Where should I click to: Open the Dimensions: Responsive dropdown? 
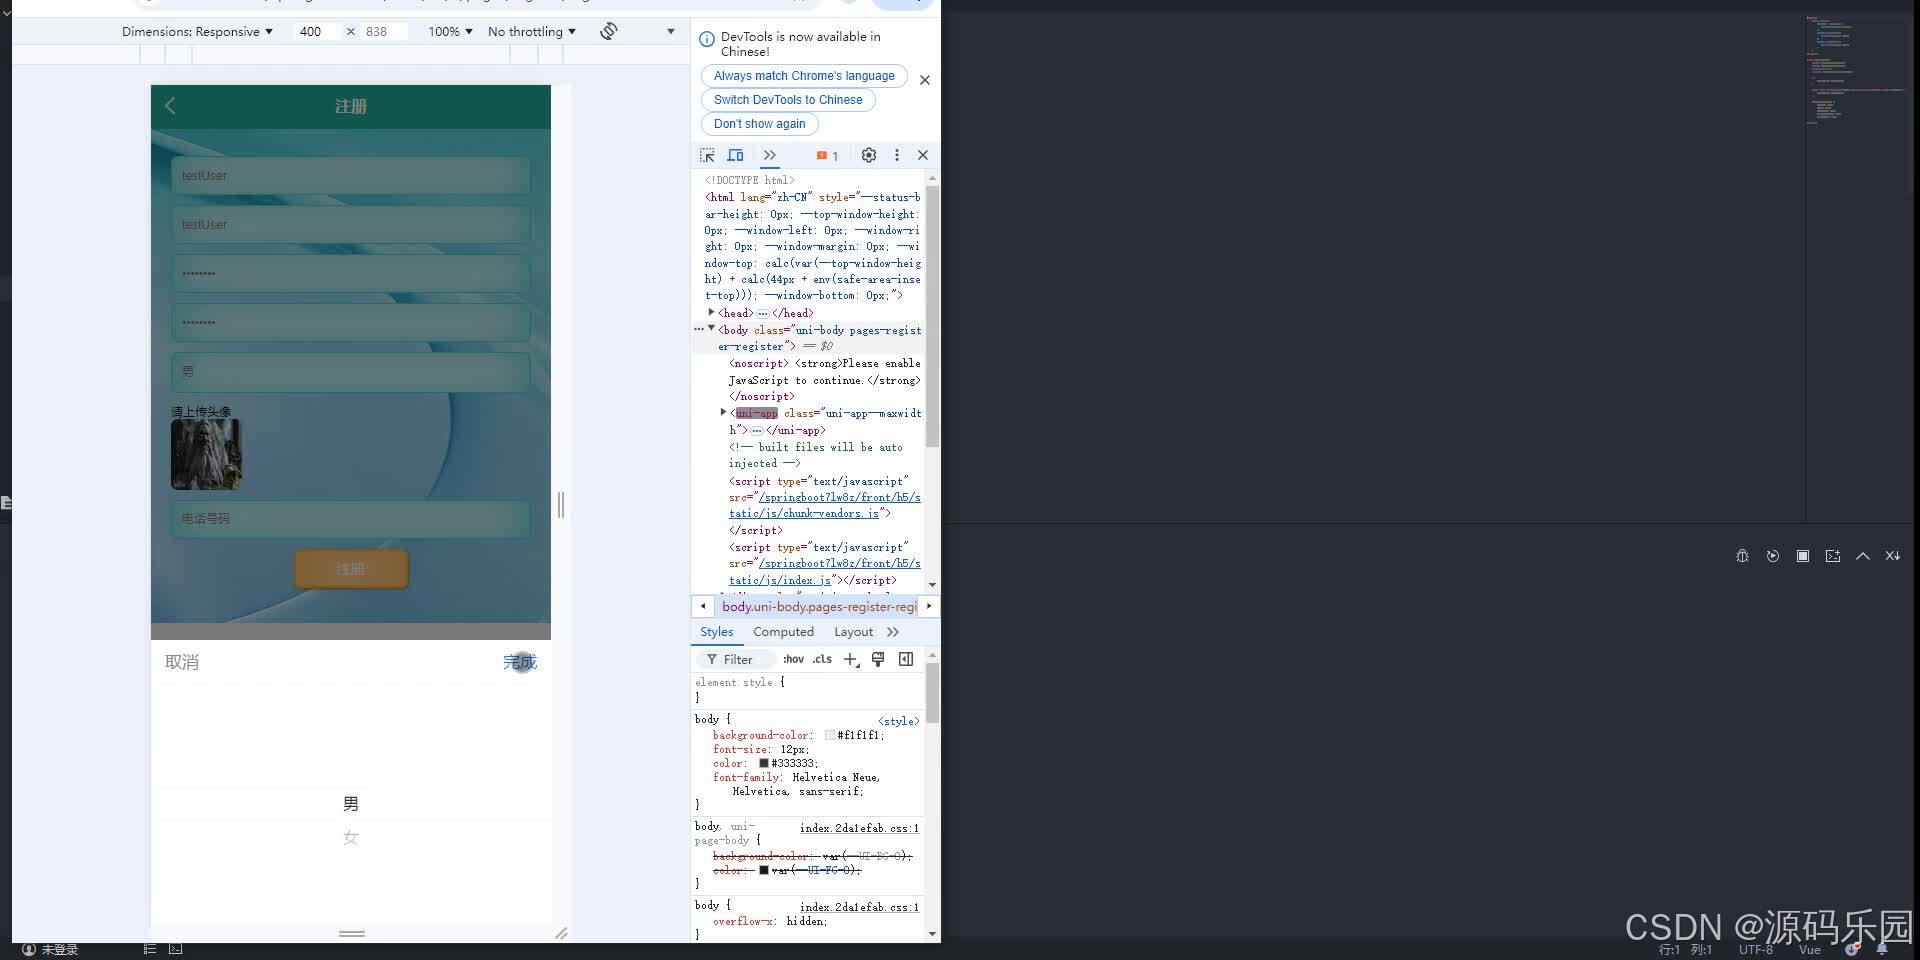coord(198,31)
